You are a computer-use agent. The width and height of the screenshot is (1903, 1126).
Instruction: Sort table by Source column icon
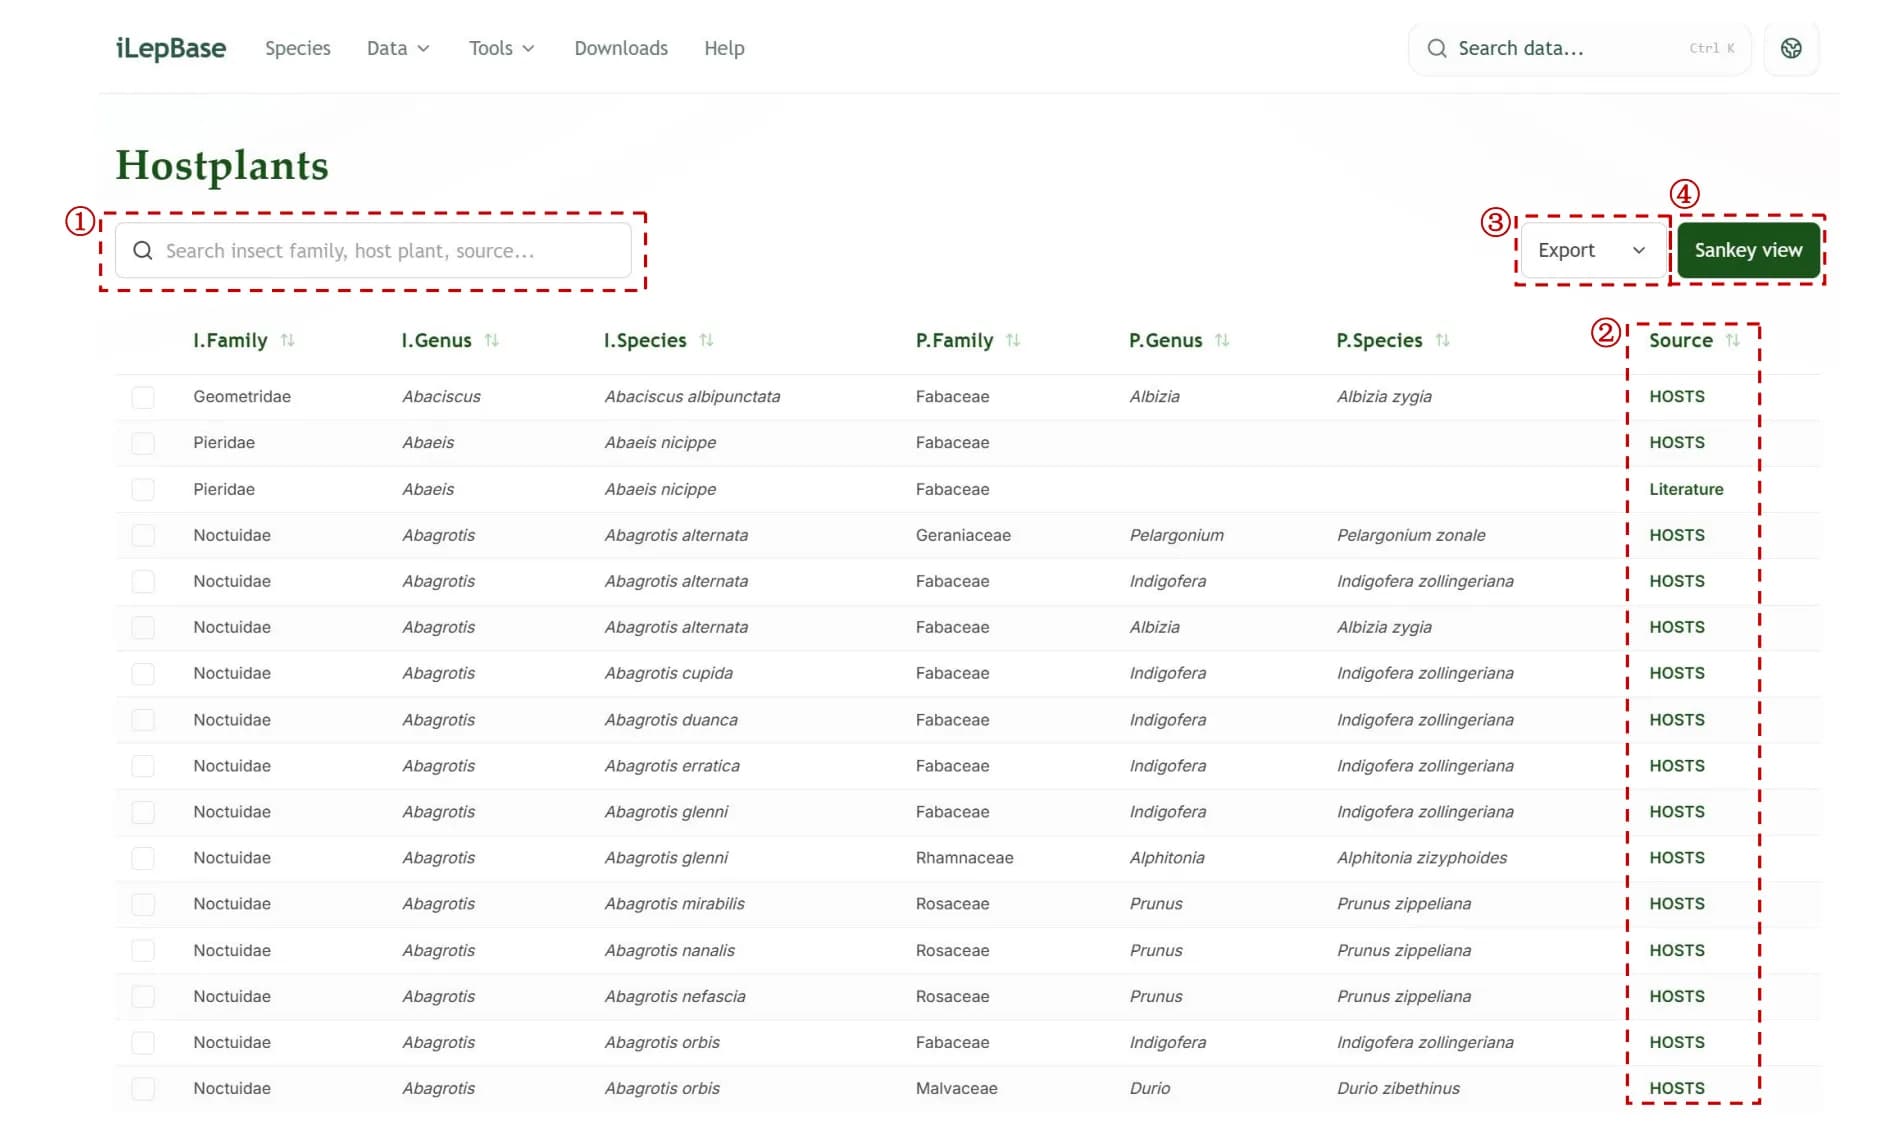click(x=1733, y=340)
